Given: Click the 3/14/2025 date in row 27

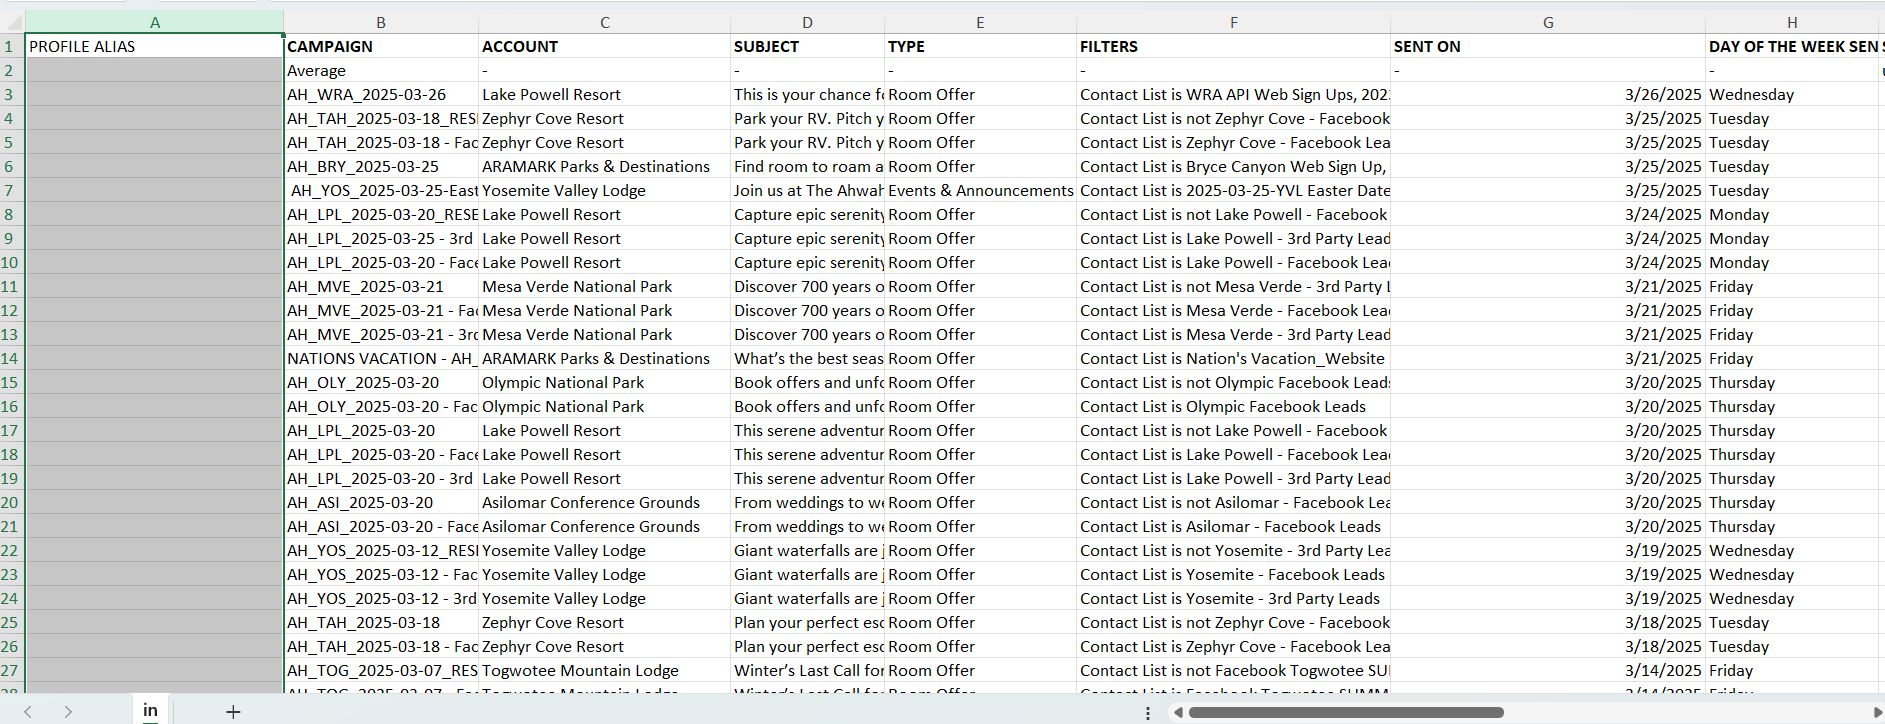Looking at the screenshot, I should (x=1548, y=670).
